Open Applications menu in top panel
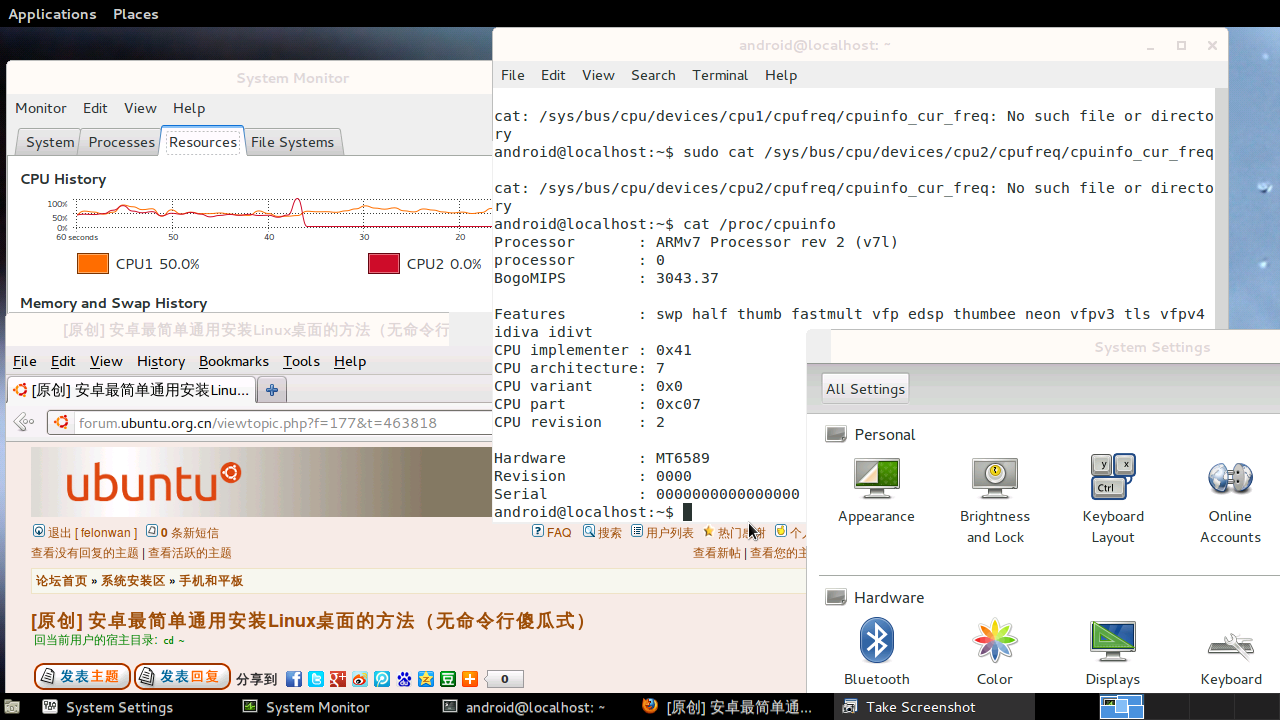 [x=52, y=14]
